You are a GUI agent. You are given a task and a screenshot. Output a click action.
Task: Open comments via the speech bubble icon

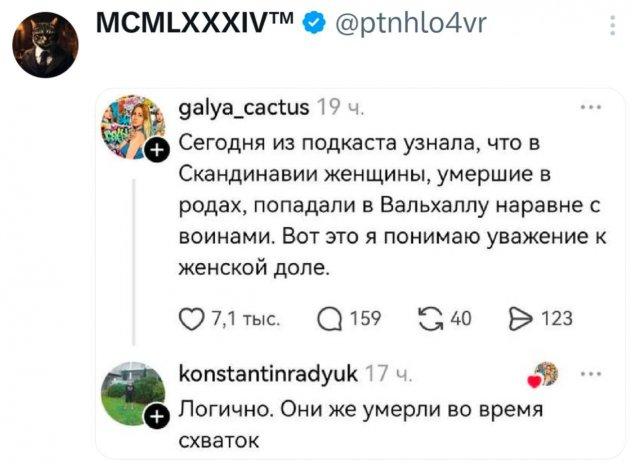pos(328,318)
